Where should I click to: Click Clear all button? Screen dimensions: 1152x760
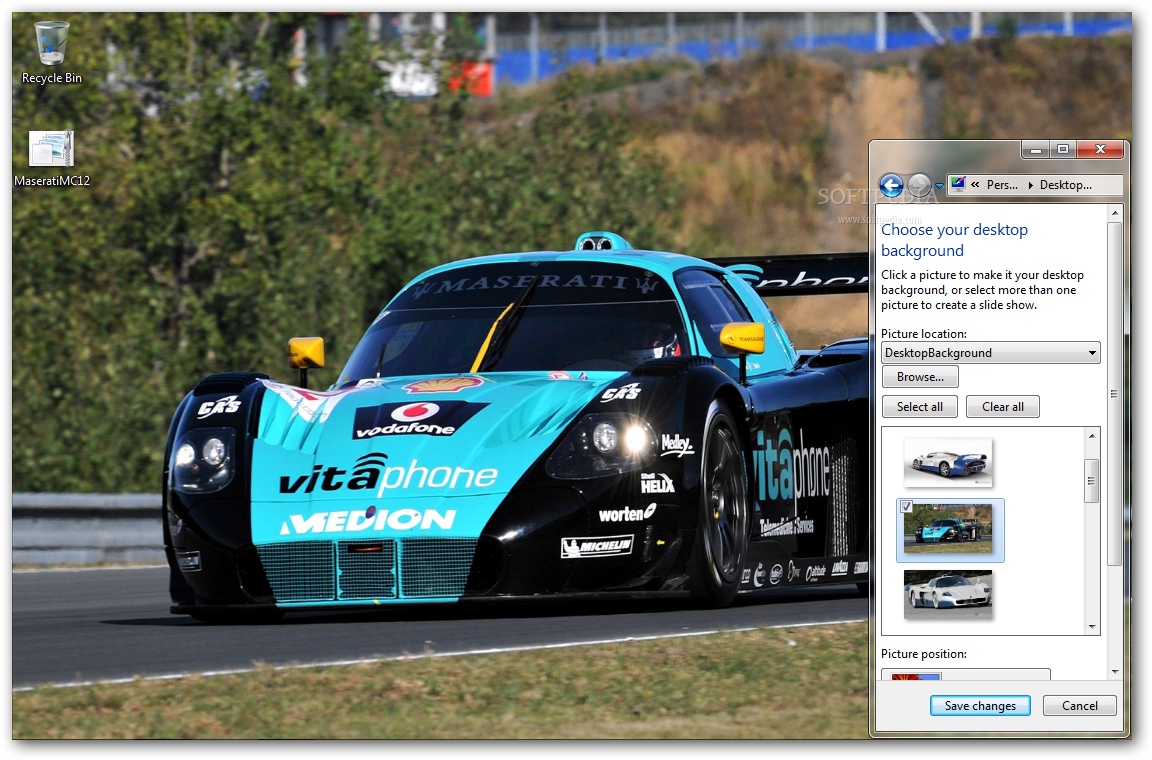[1003, 407]
